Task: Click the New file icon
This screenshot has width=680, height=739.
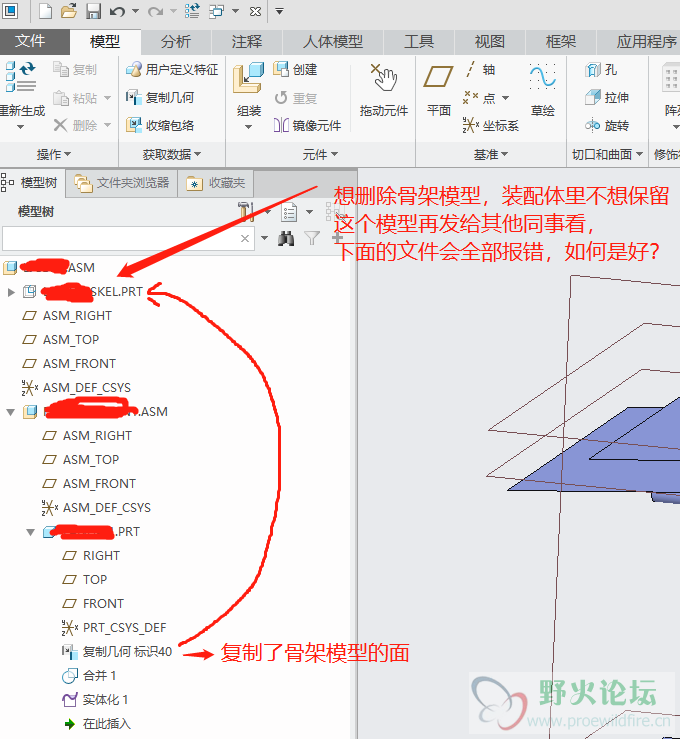Action: [x=45, y=11]
